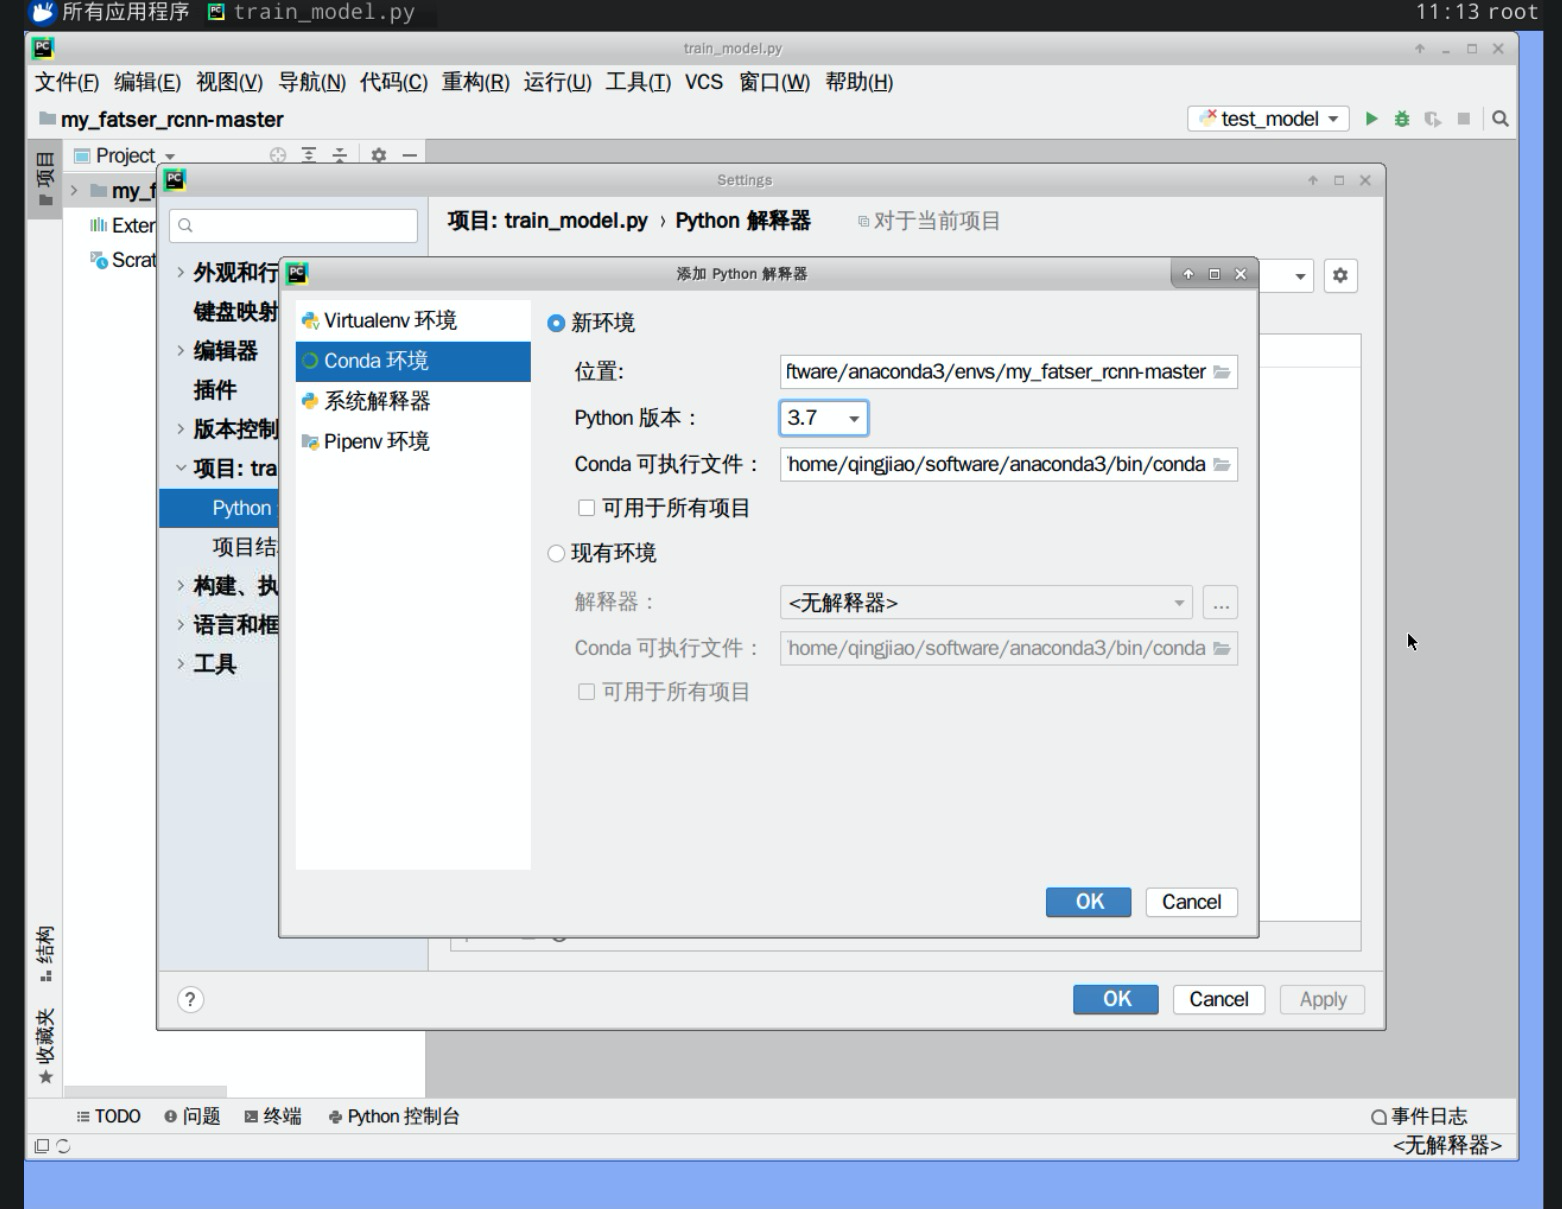Click the green Run button in toolbar
Screen dimensions: 1562x1209
pos(1371,119)
